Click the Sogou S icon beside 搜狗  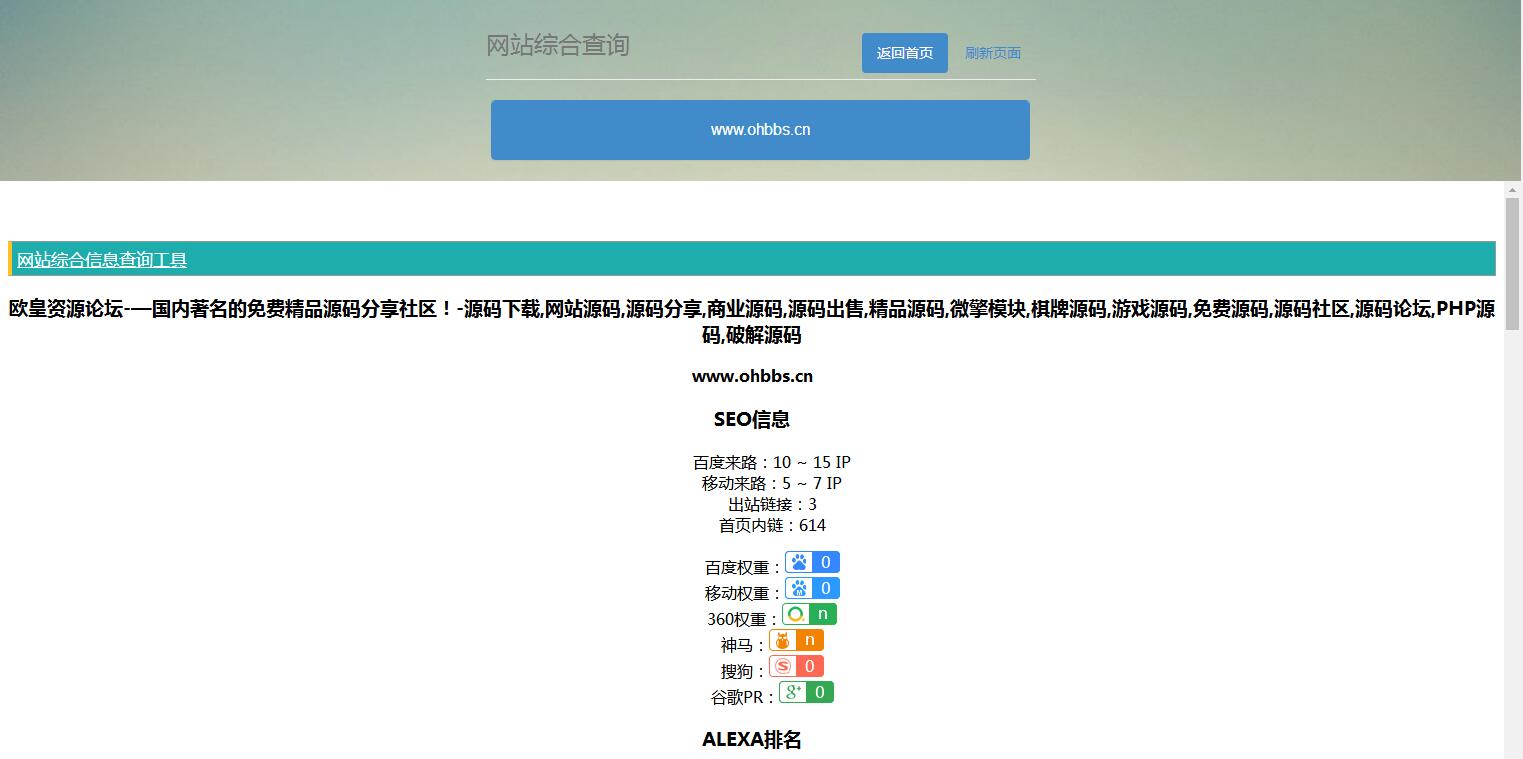pos(783,666)
